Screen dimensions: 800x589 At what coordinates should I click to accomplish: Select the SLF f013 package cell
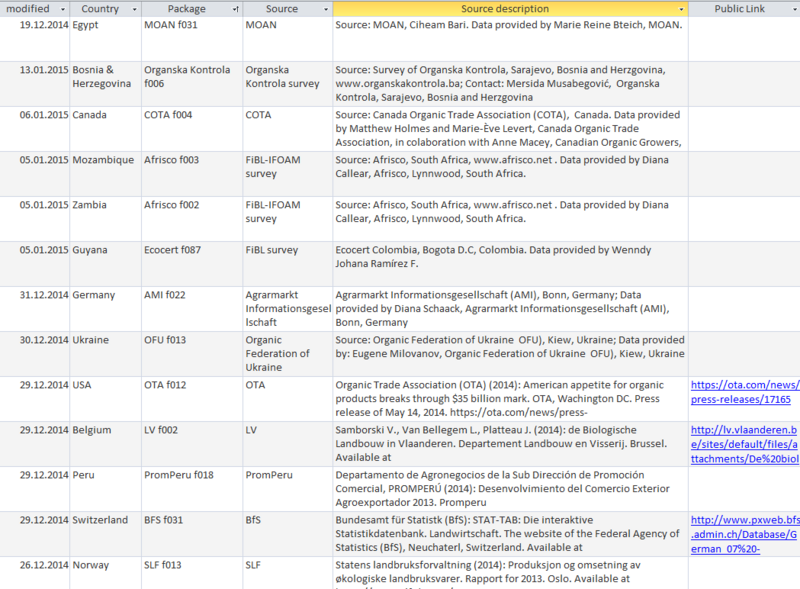tap(192, 573)
